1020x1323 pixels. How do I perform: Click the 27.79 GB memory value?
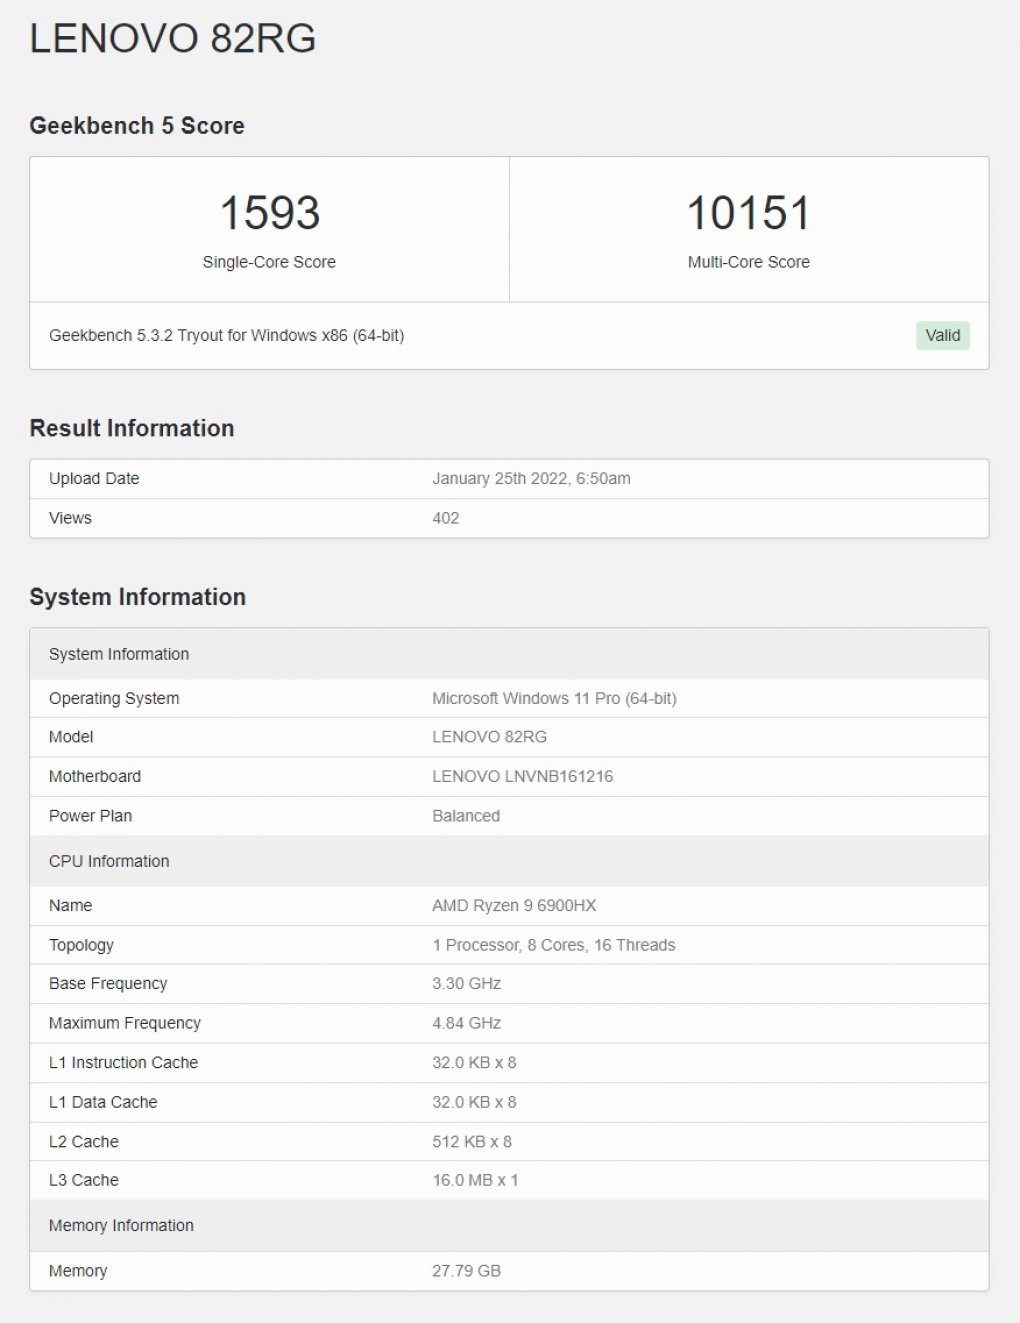(x=466, y=1271)
